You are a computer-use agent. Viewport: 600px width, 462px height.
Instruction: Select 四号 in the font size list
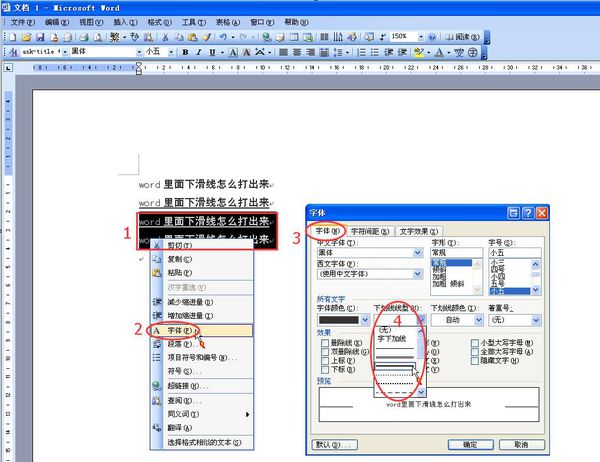click(498, 269)
